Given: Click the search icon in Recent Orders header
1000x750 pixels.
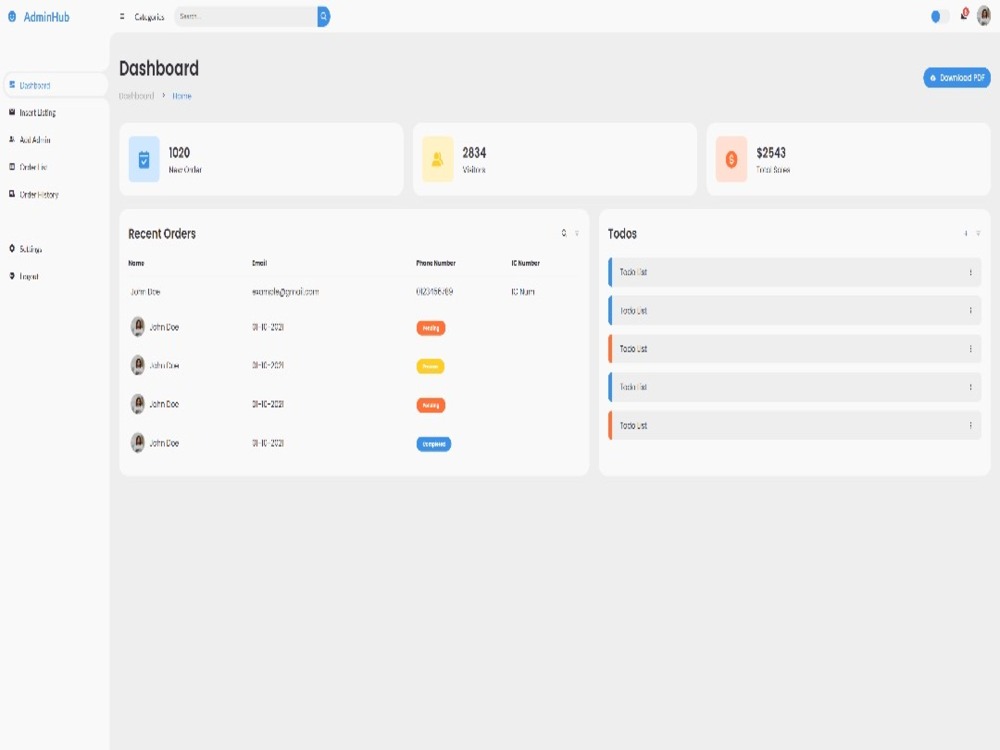Looking at the screenshot, I should pyautogui.click(x=564, y=233).
